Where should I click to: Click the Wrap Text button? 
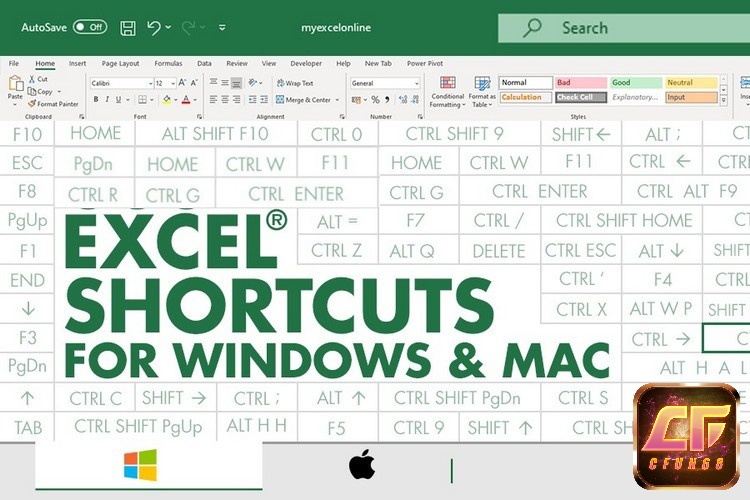(x=295, y=83)
